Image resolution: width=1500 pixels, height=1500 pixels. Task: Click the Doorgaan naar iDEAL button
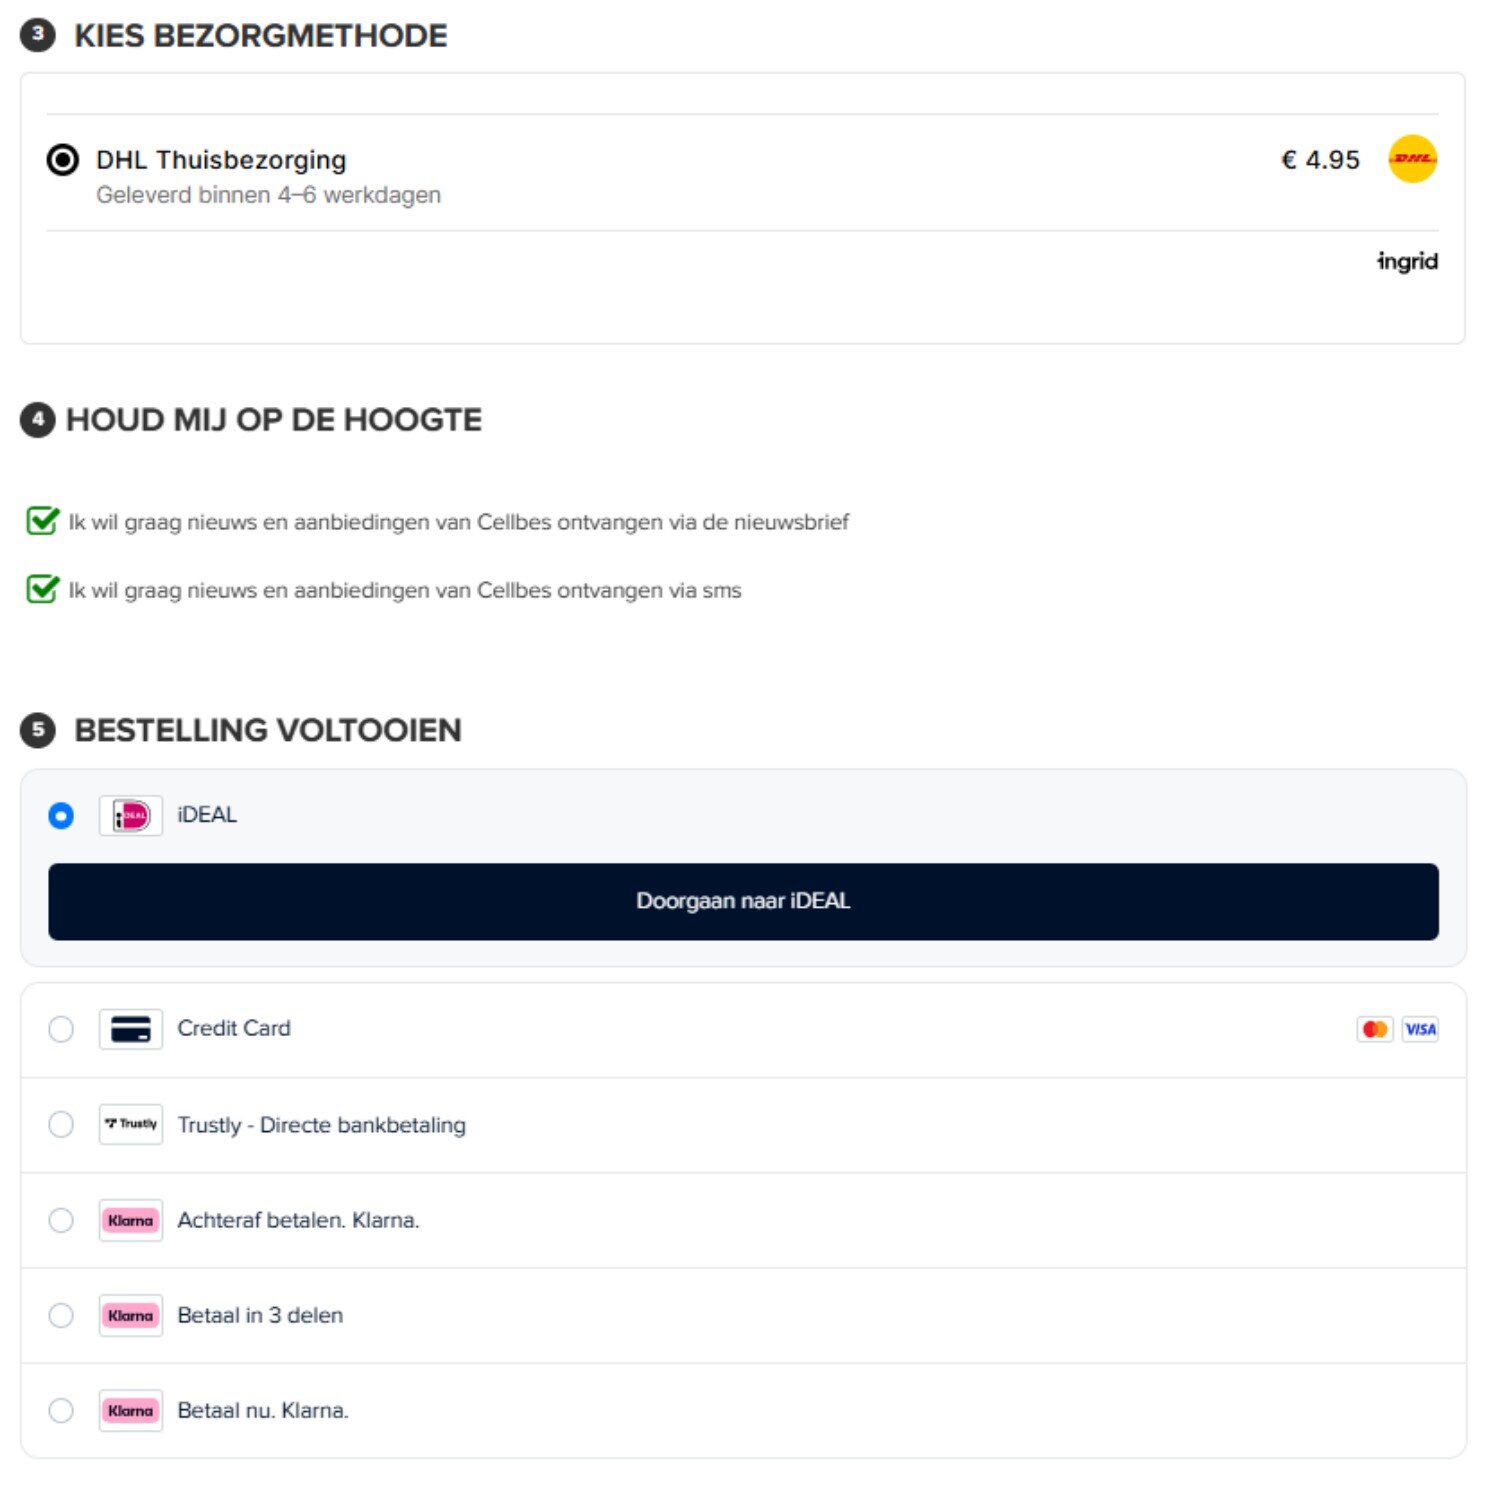743,901
